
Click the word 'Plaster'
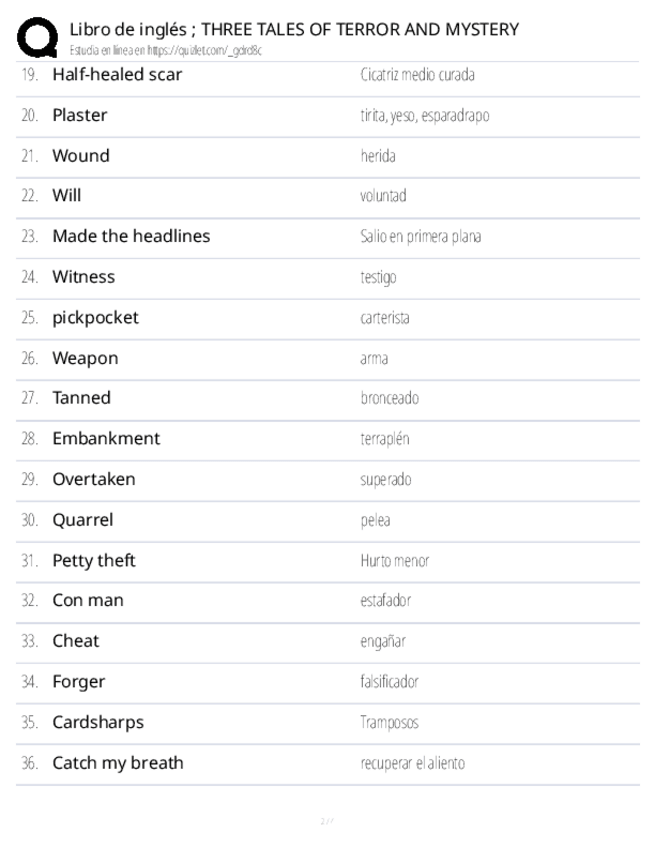[x=80, y=115]
